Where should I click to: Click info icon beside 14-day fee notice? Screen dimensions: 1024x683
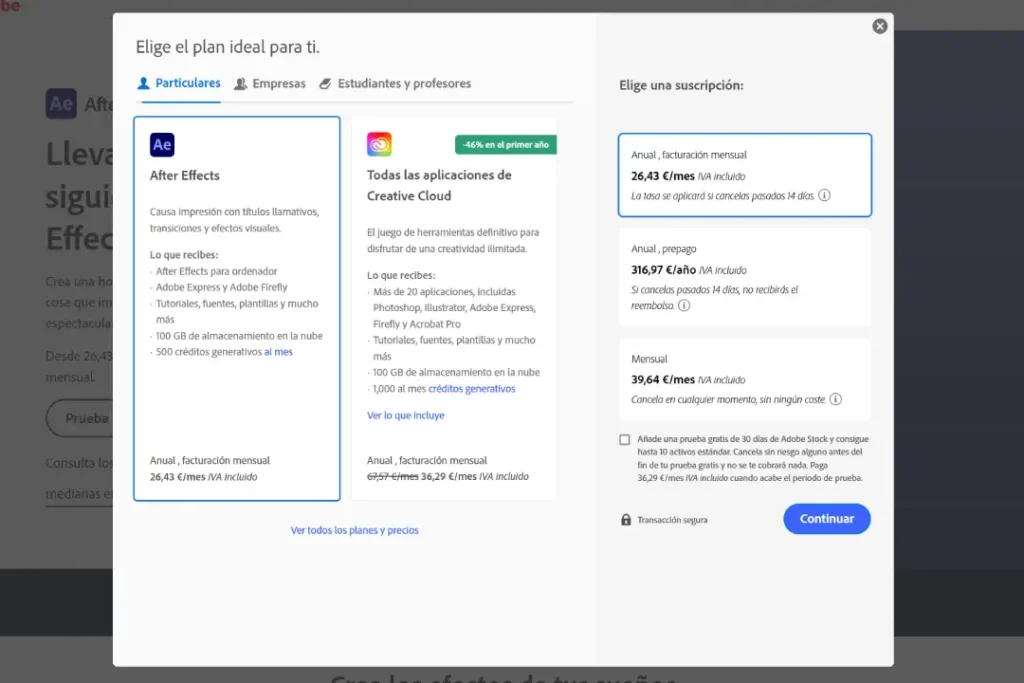click(x=824, y=196)
